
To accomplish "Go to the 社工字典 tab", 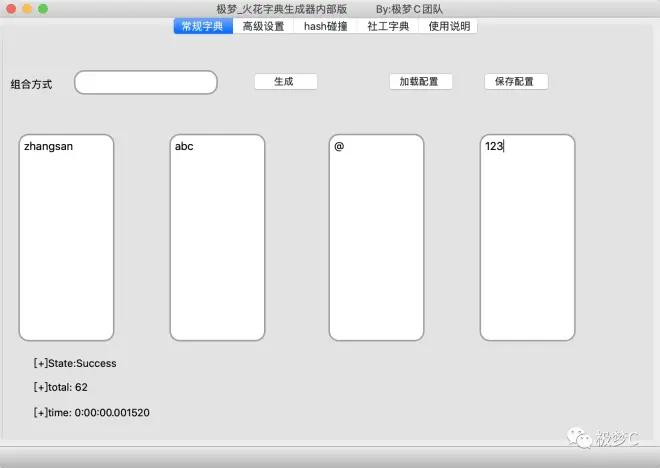I will [388, 26].
